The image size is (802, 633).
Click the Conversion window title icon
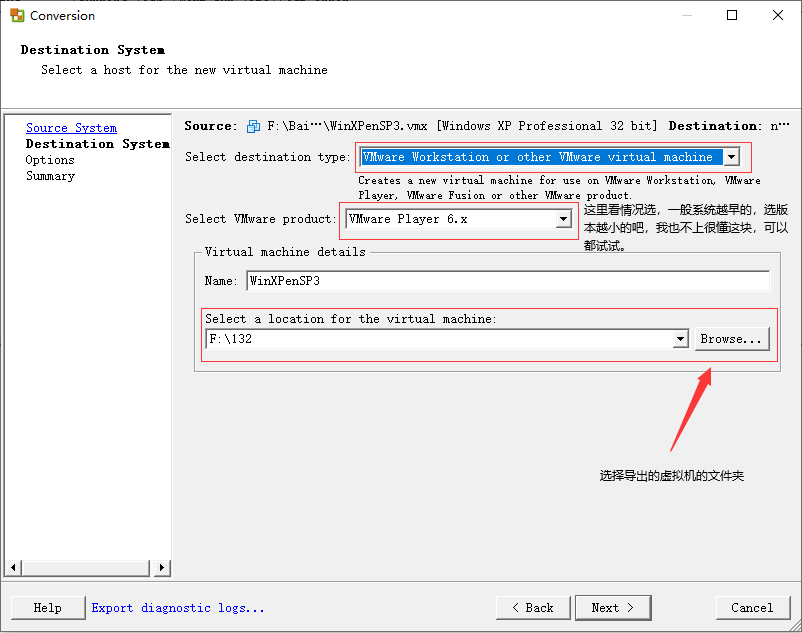click(x=17, y=15)
